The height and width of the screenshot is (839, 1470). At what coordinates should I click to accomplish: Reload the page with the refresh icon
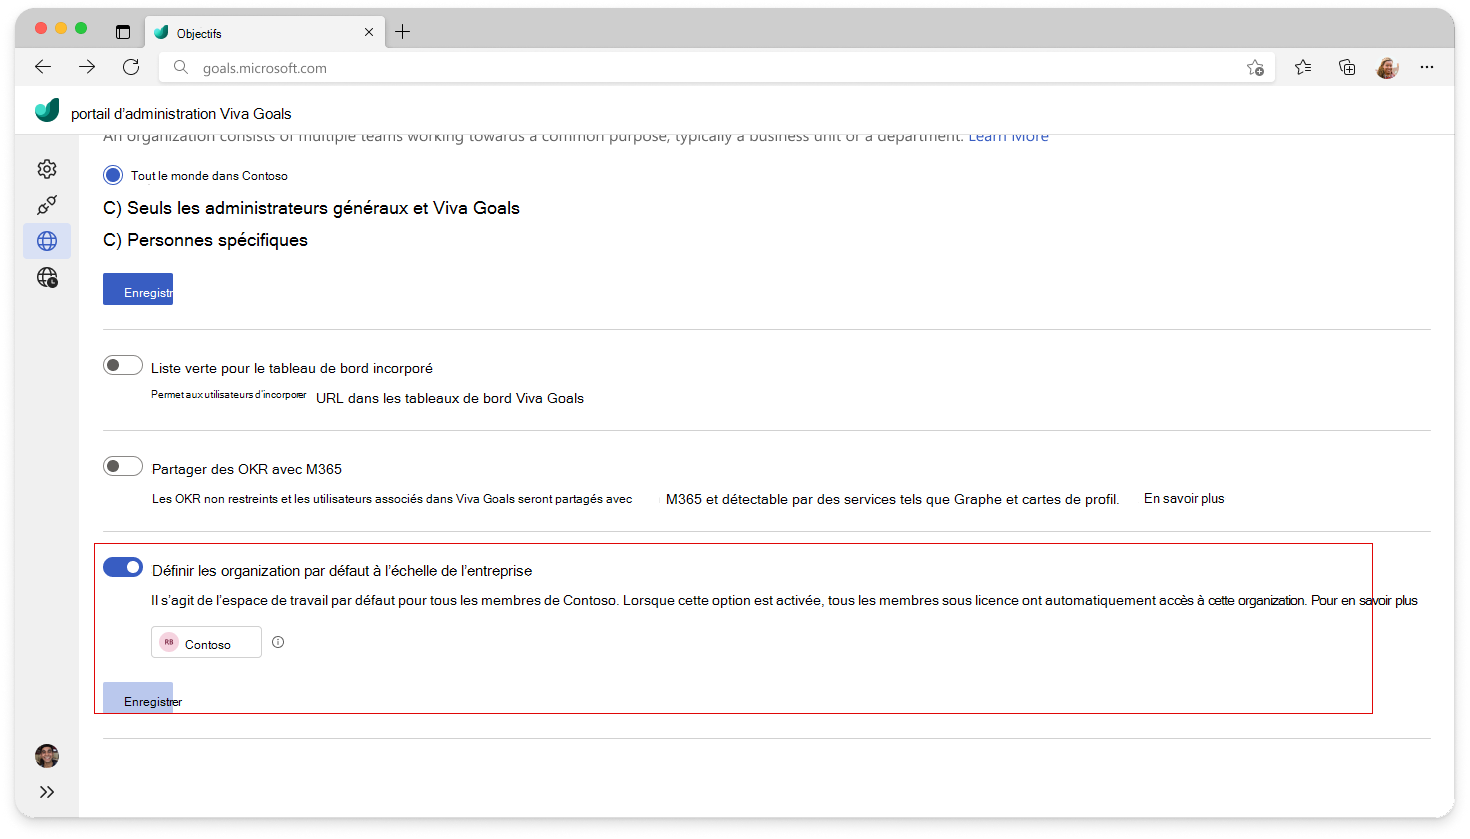tap(131, 67)
